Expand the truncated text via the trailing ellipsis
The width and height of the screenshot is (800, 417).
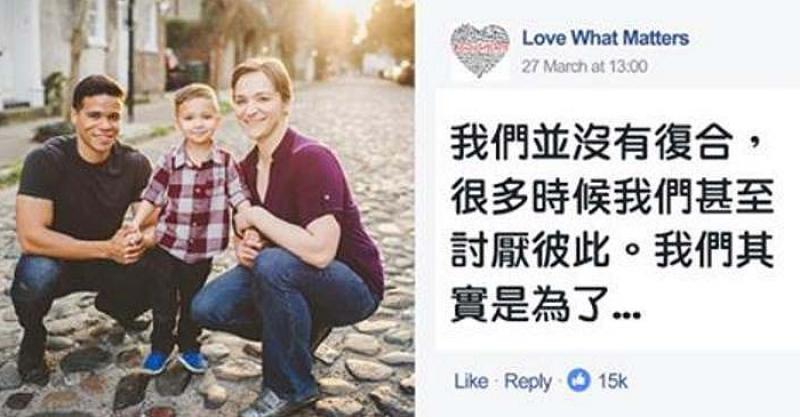point(626,316)
